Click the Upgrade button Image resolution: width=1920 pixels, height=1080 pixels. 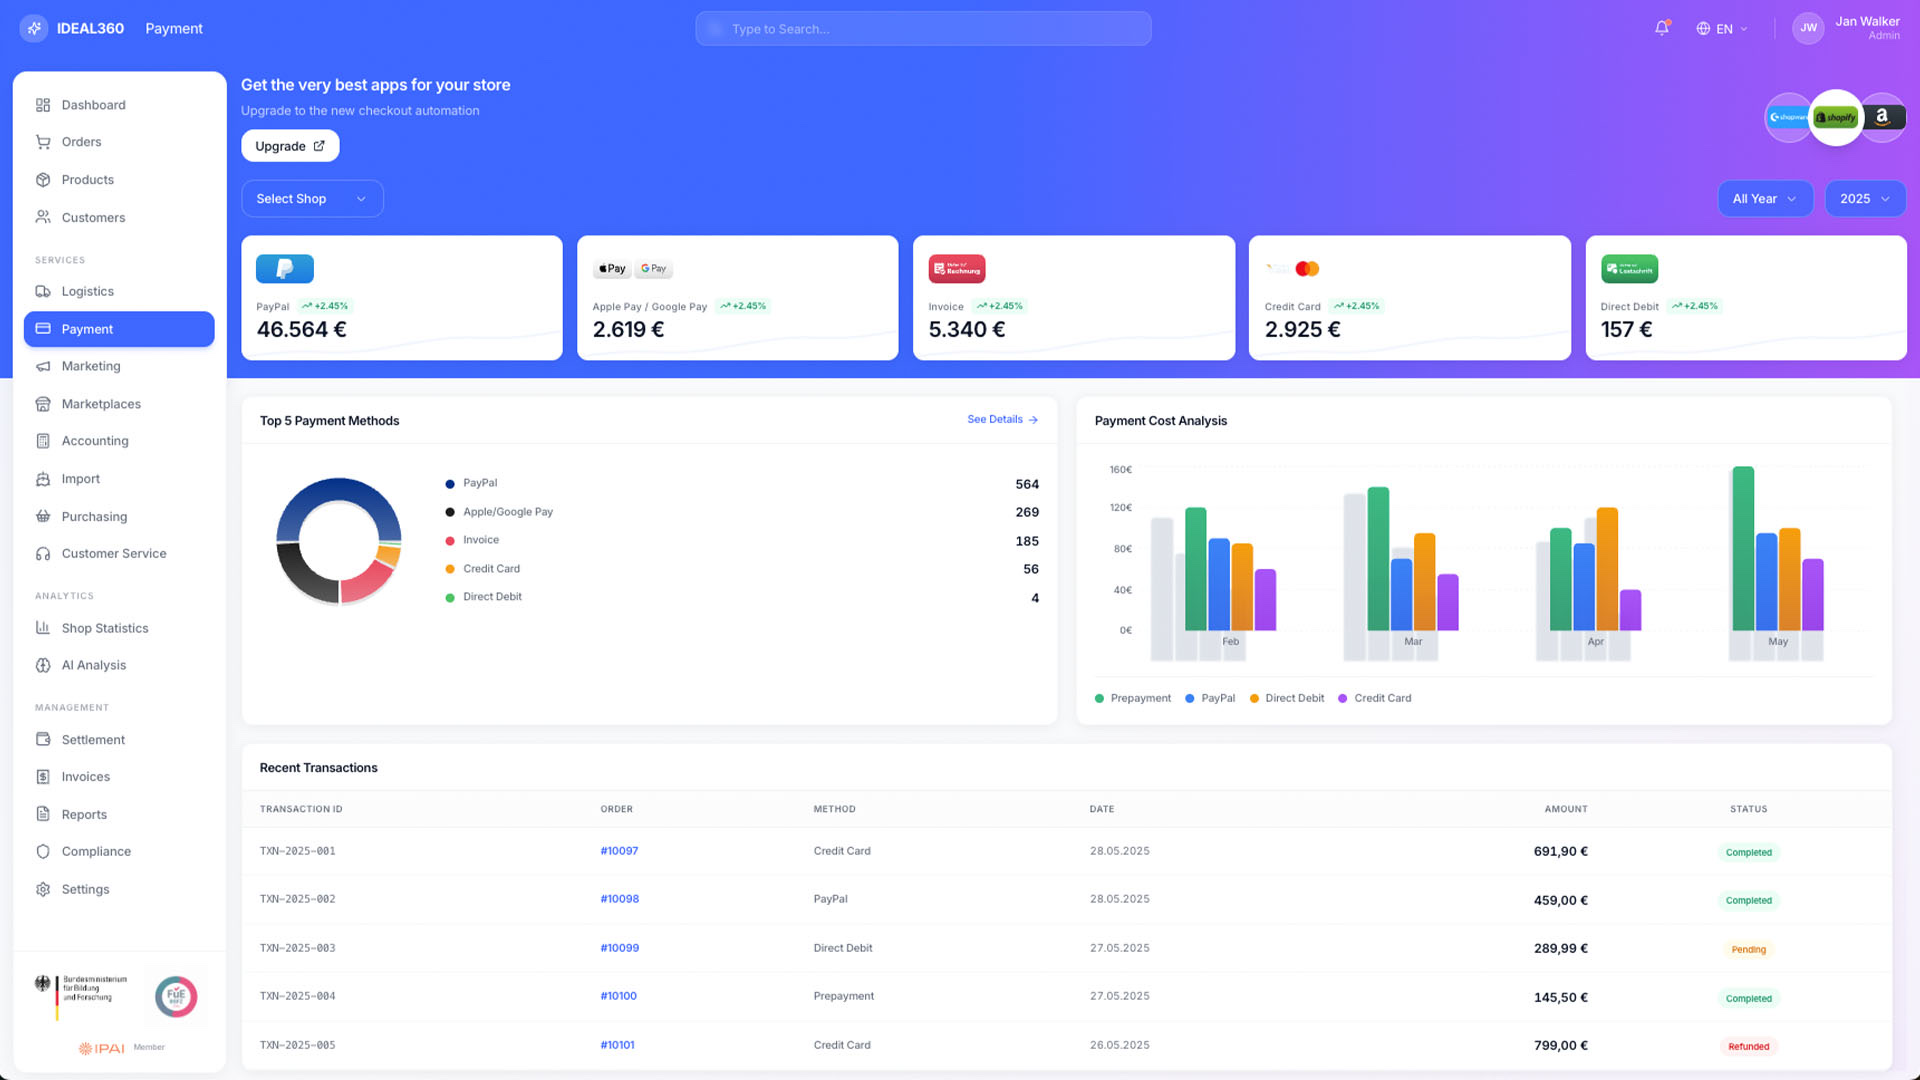(290, 146)
